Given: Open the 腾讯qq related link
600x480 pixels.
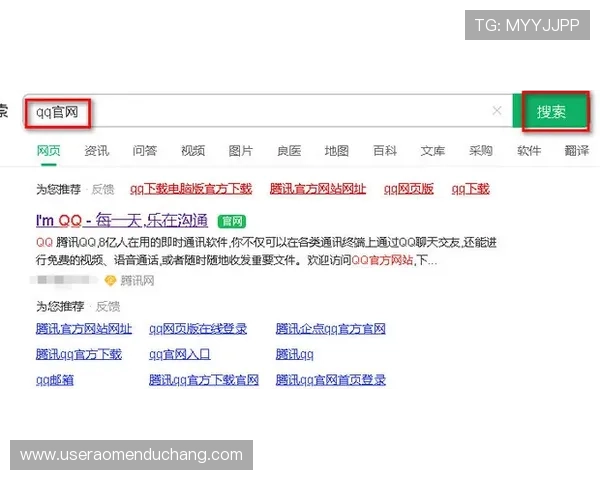Looking at the screenshot, I should pos(294,354).
